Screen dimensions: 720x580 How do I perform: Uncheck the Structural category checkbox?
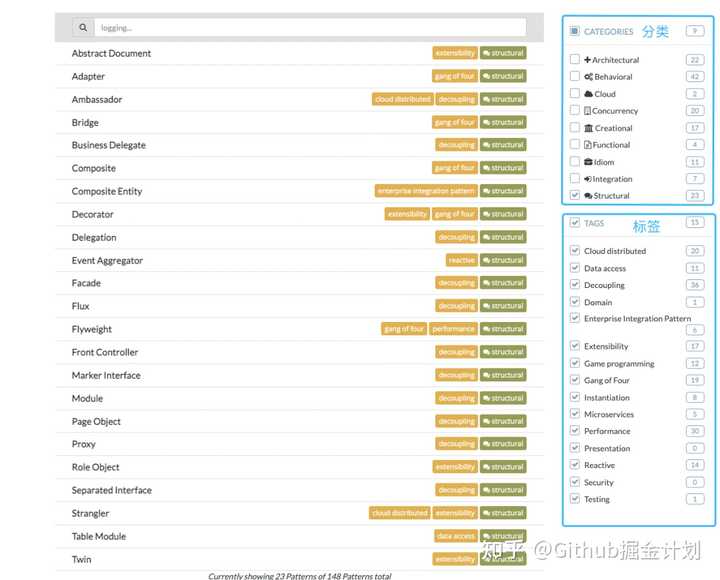pos(574,195)
